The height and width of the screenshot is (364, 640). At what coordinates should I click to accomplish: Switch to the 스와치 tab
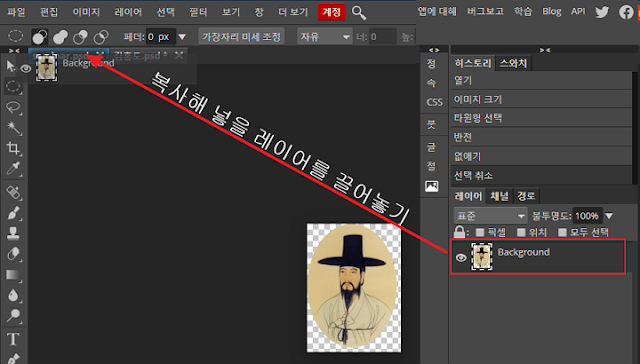(x=513, y=63)
